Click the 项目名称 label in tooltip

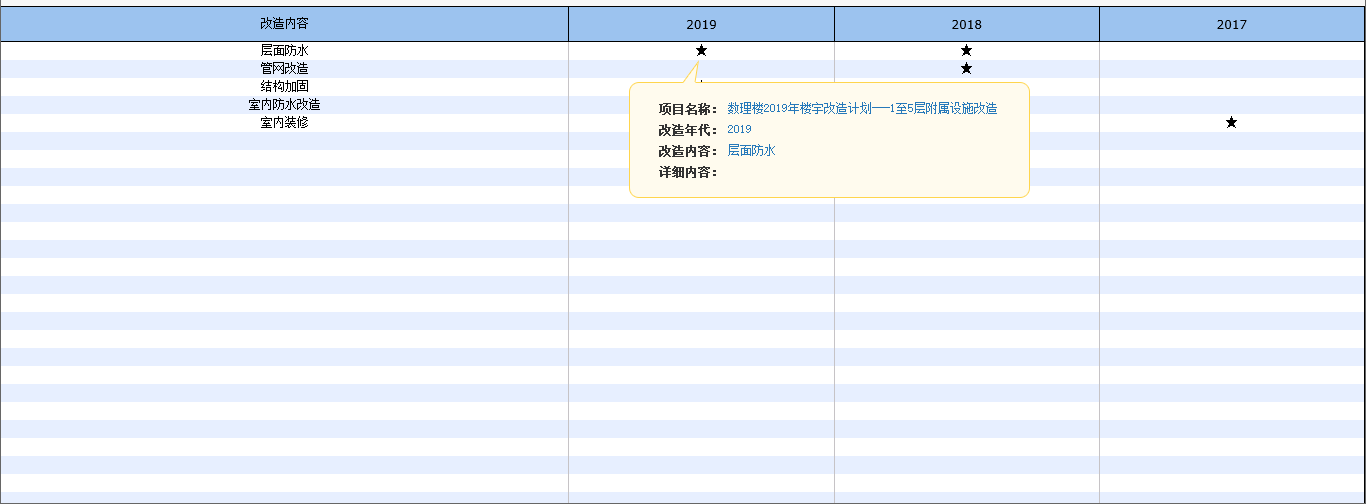pyautogui.click(x=687, y=108)
